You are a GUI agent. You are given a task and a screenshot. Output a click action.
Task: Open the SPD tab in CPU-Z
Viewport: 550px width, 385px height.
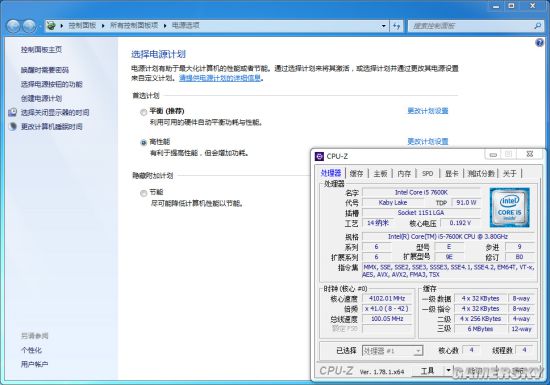[x=427, y=173]
